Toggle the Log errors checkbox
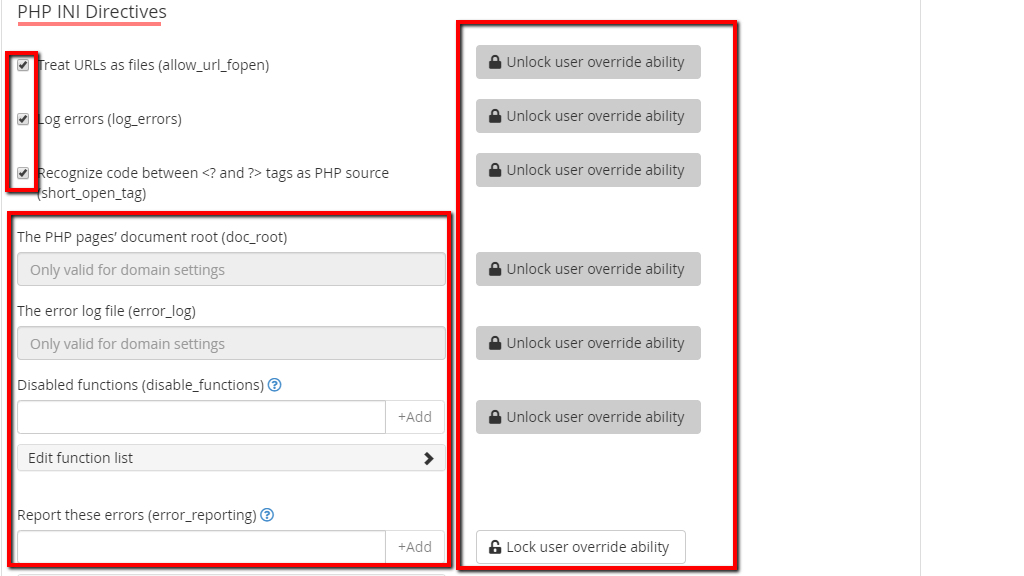This screenshot has width=1024, height=576. [x=23, y=119]
